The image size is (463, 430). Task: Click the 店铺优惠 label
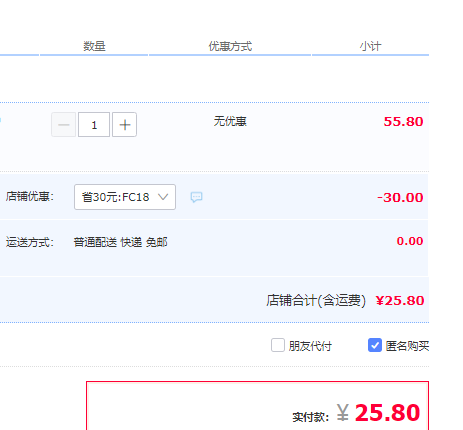(x=30, y=196)
